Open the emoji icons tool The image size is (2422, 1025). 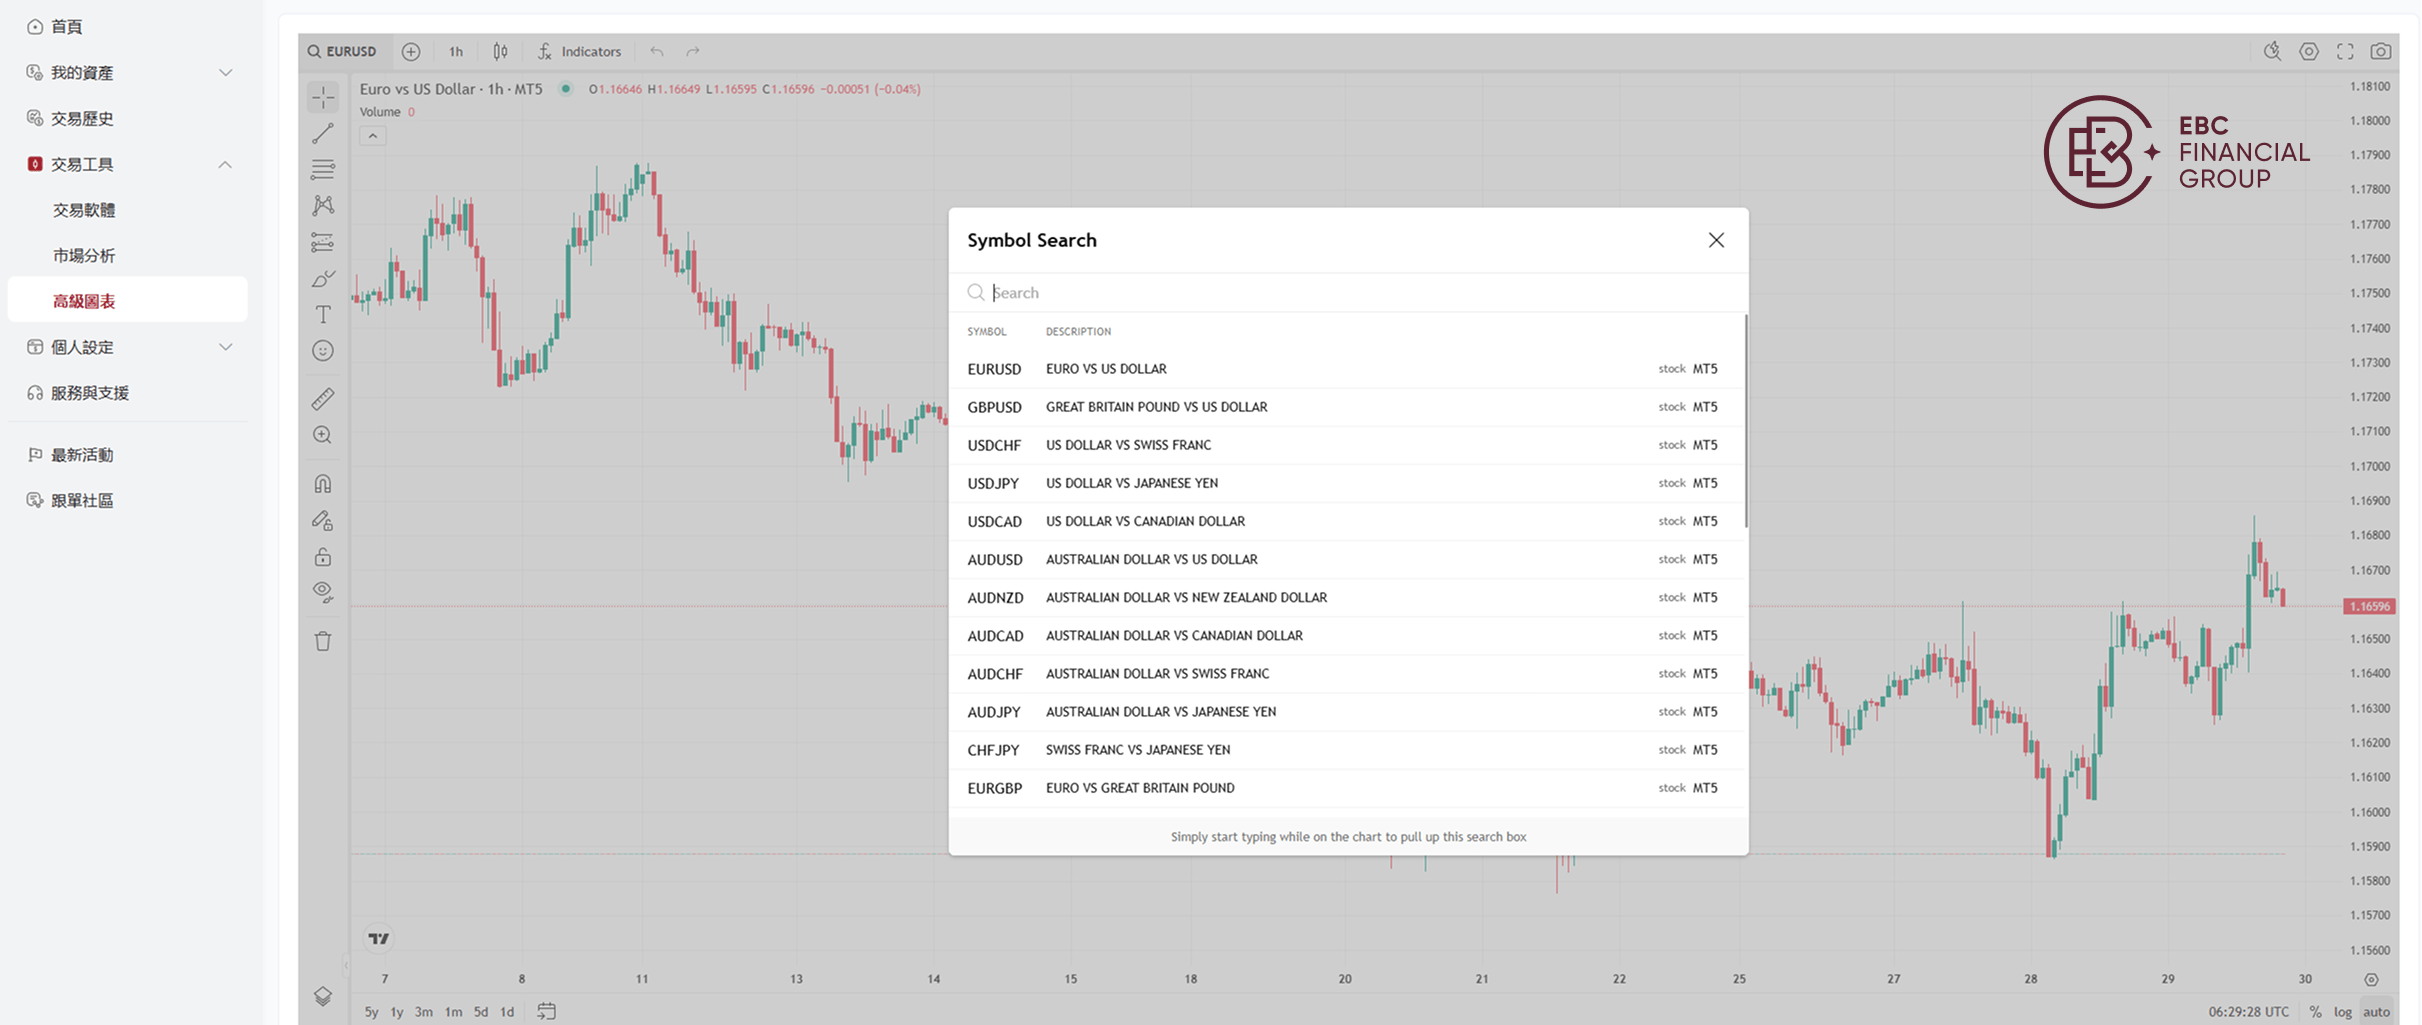323,351
